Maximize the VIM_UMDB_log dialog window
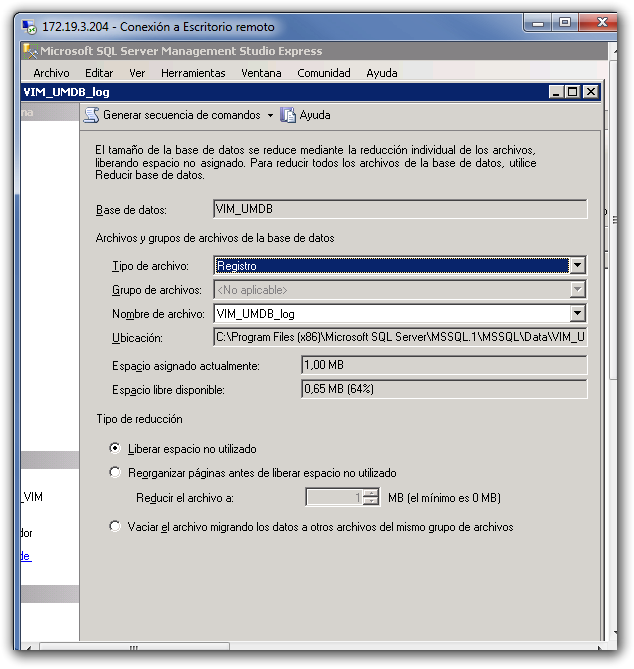Image resolution: width=634 pixels, height=669 pixels. [573, 92]
